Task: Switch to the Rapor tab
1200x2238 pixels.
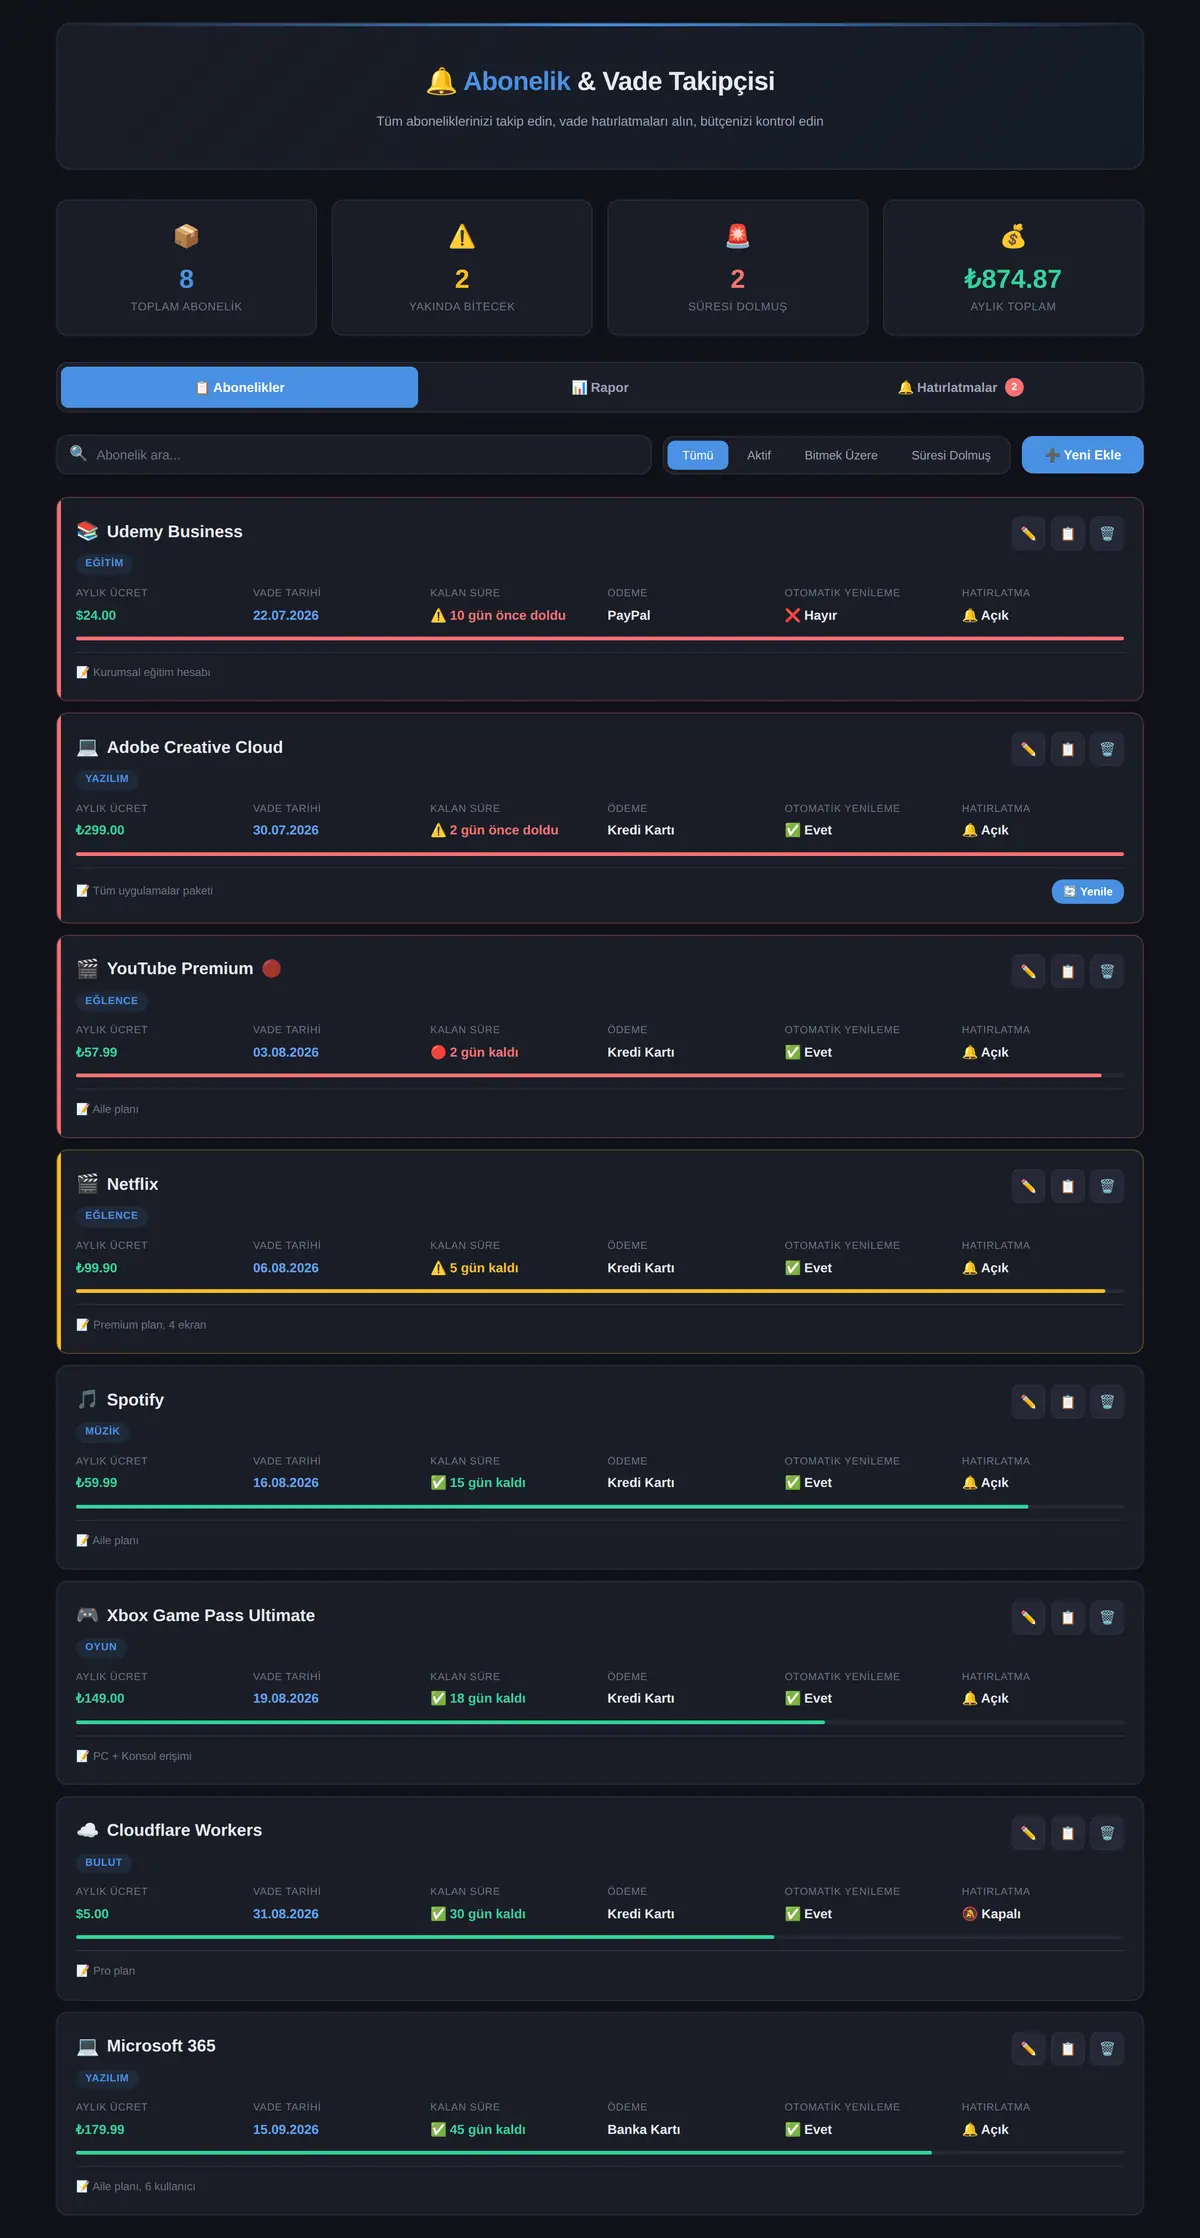Action: pos(600,387)
